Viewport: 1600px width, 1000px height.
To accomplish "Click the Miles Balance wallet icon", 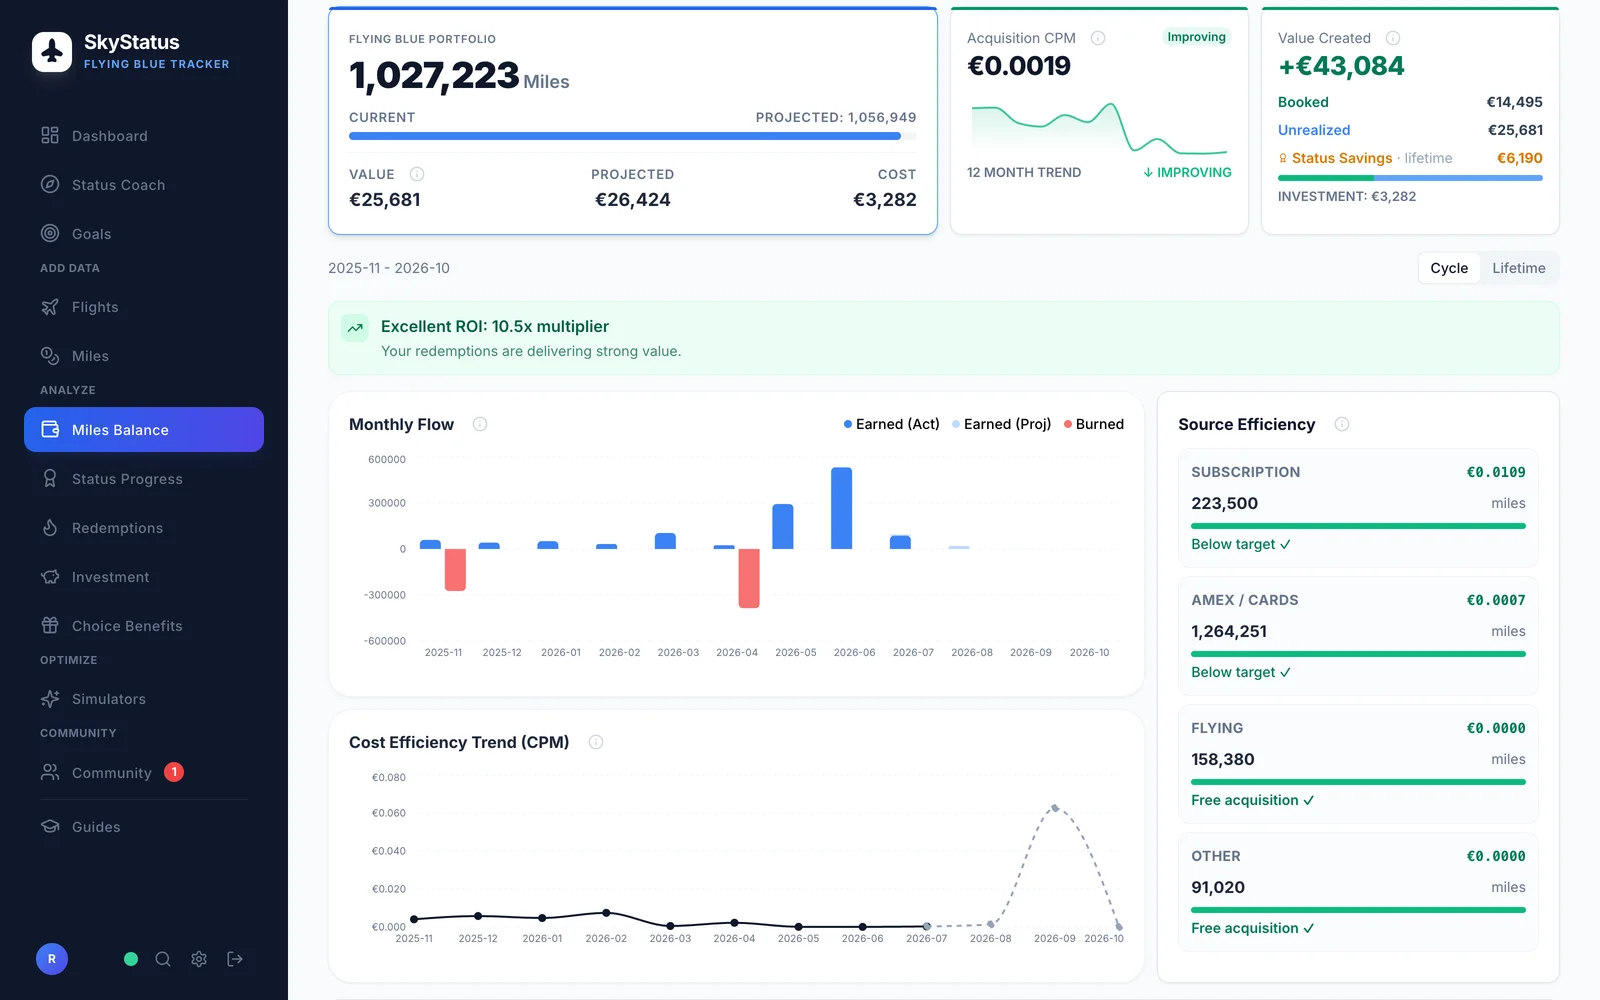I will (x=50, y=429).
